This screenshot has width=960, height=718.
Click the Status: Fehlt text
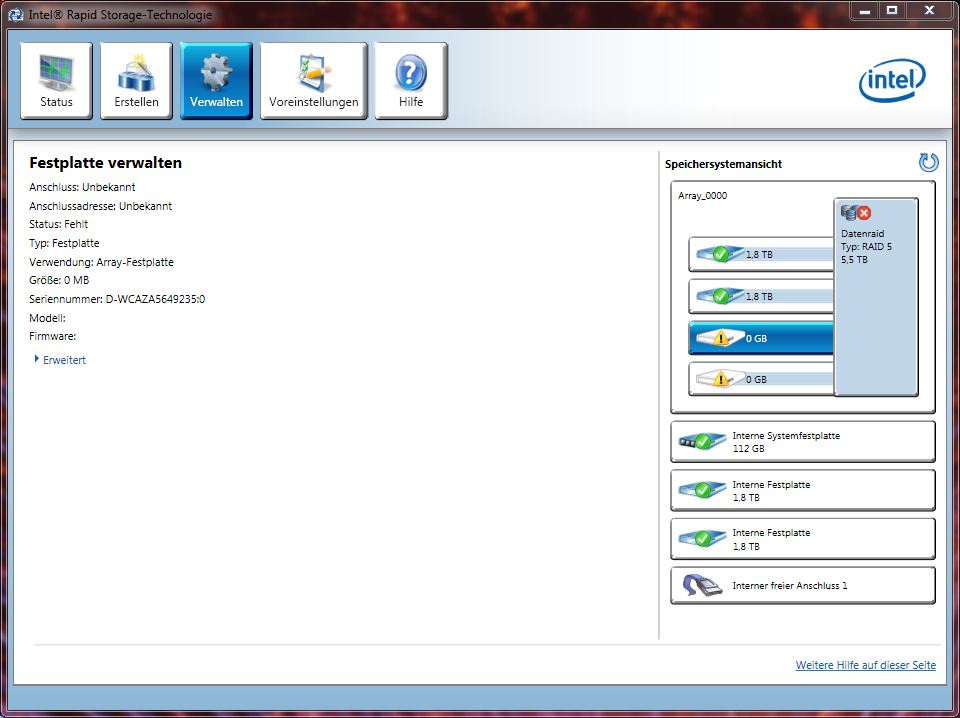[x=59, y=224]
